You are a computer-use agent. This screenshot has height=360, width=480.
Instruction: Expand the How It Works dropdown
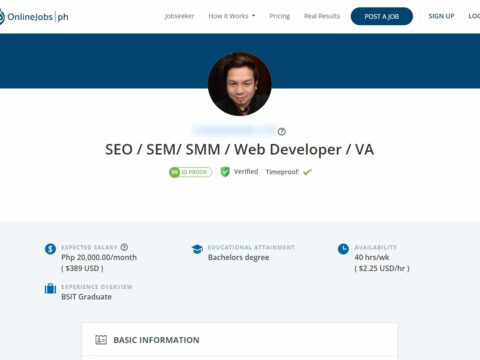[x=232, y=16]
